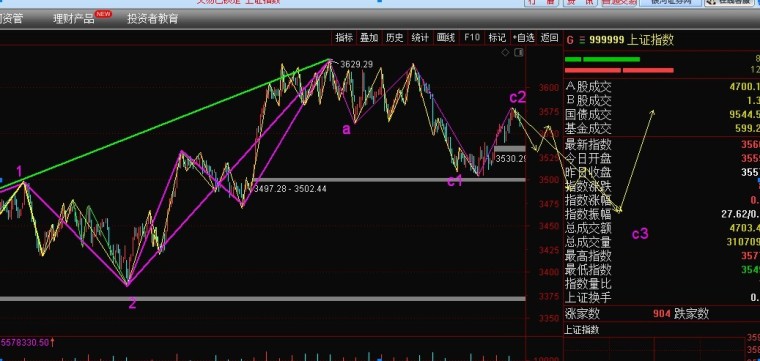Click the diamond icon above the chart
The width and height of the screenshot is (760, 361).
505,52
